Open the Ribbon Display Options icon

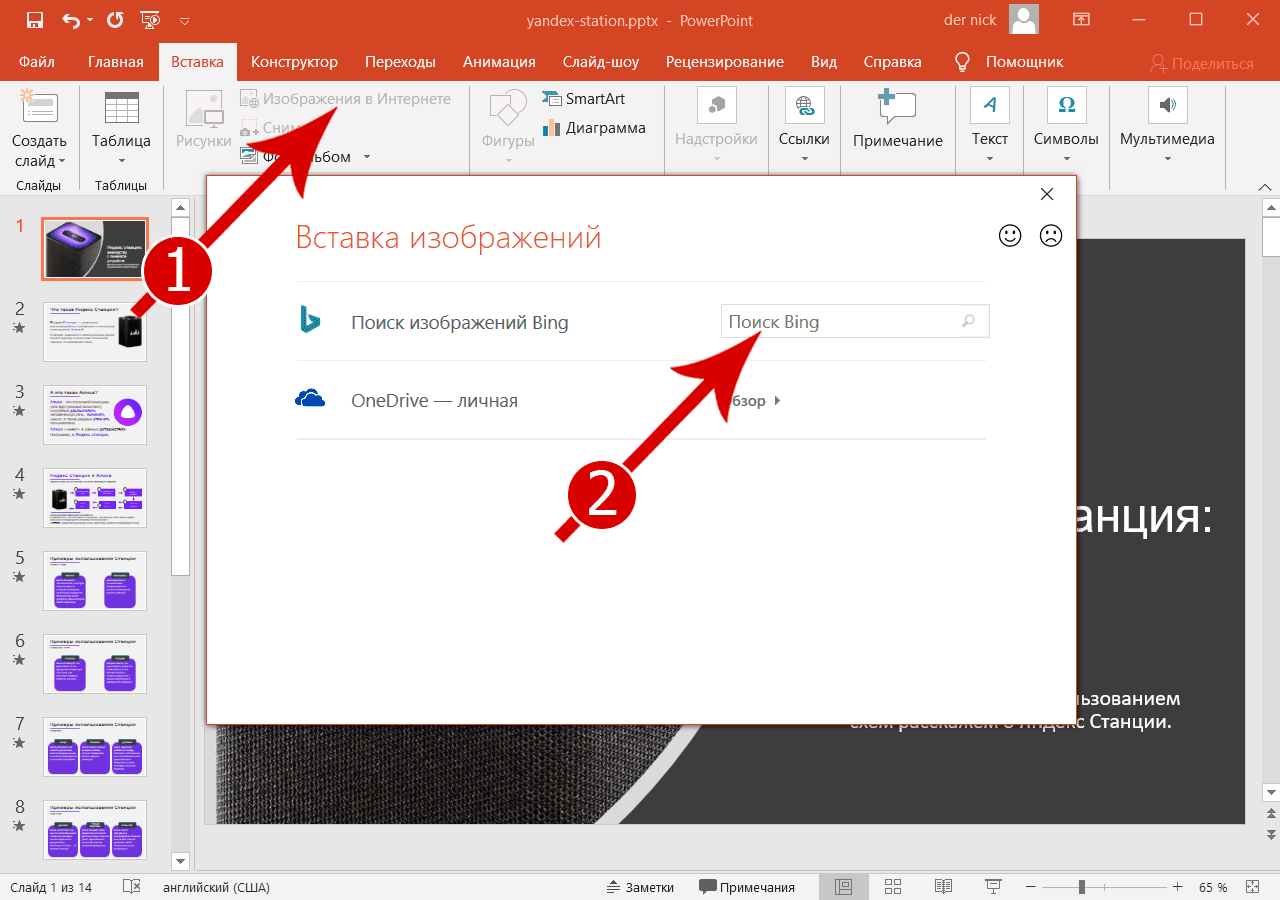coord(1081,20)
